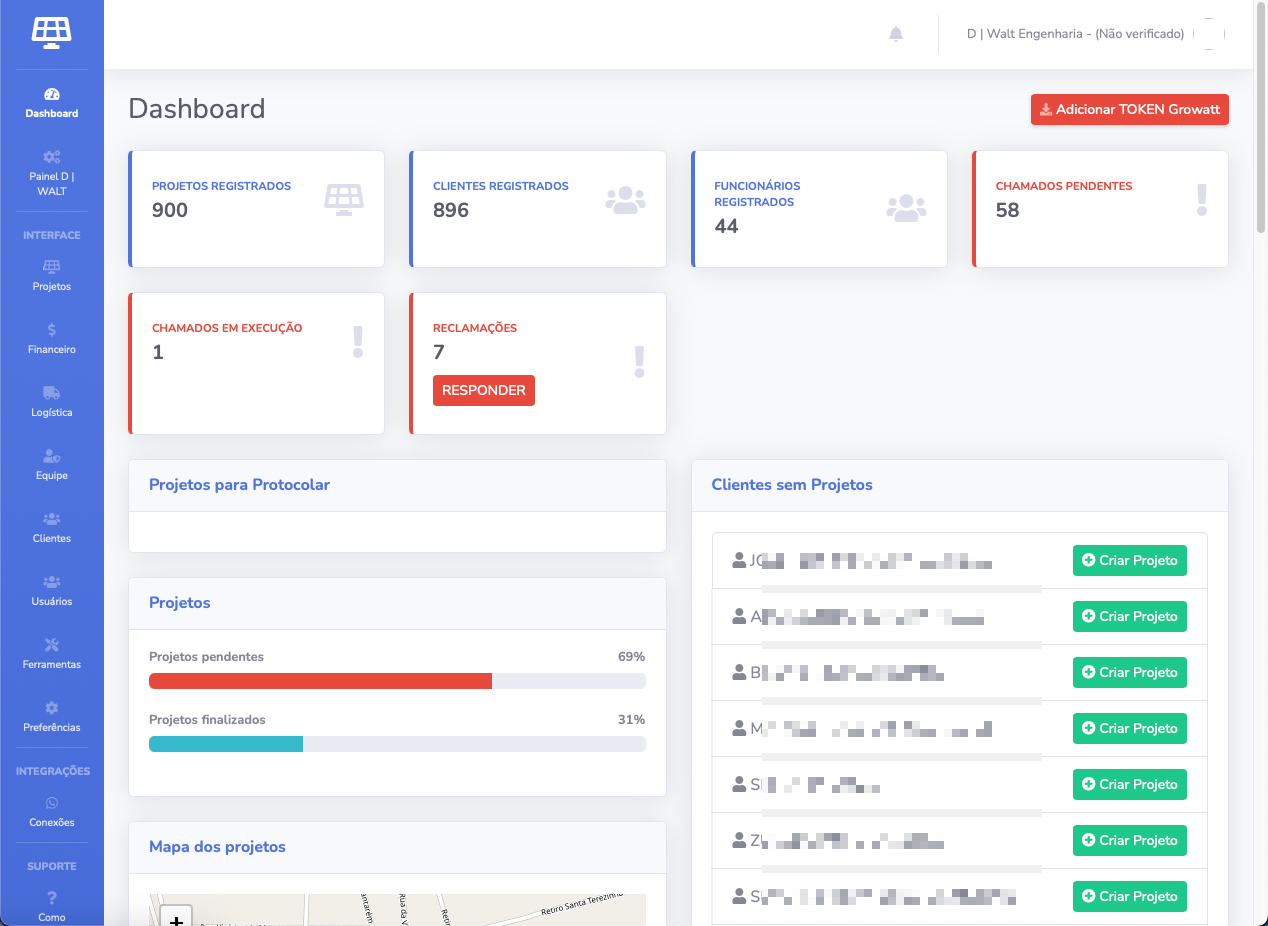Click first Criar Projeto button in list
Image resolution: width=1268 pixels, height=926 pixels.
[1129, 561]
